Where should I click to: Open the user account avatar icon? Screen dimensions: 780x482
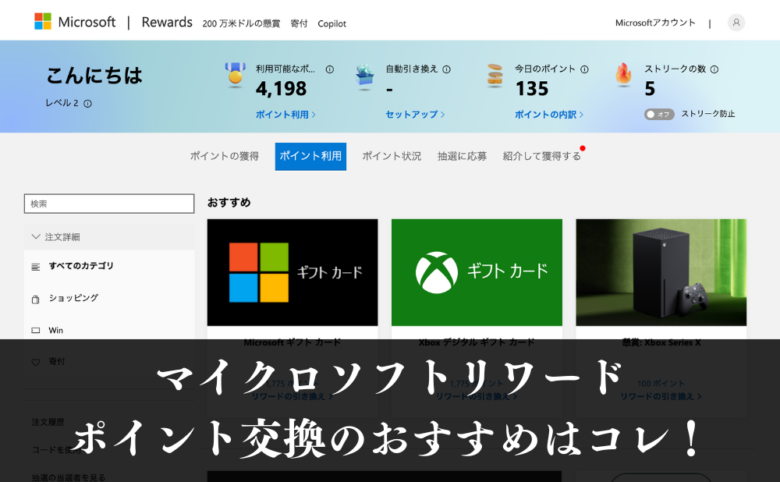[736, 22]
